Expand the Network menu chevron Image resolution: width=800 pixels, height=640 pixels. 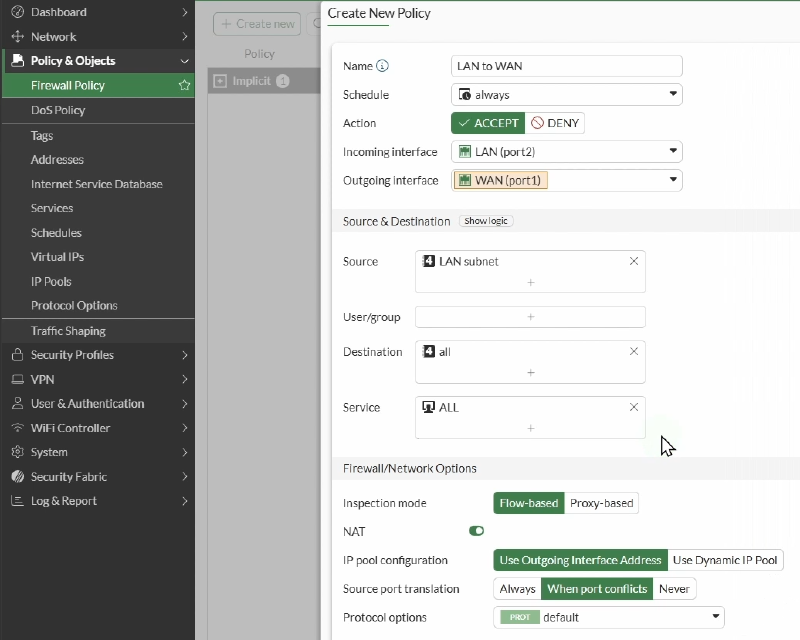pos(185,36)
